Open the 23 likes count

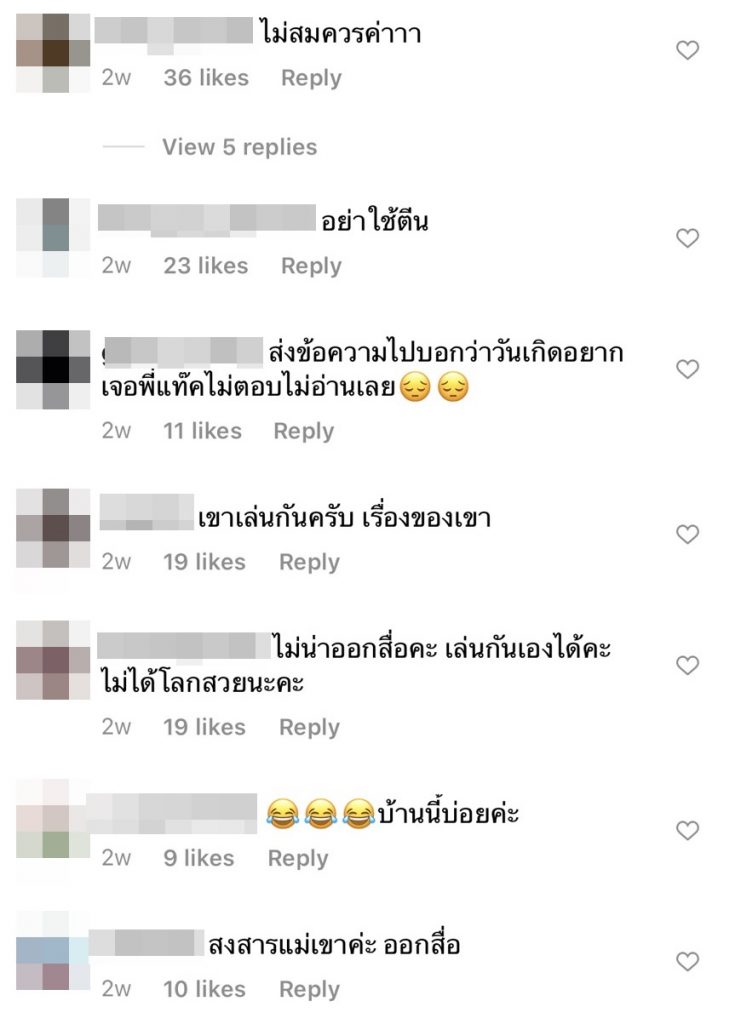(x=206, y=266)
